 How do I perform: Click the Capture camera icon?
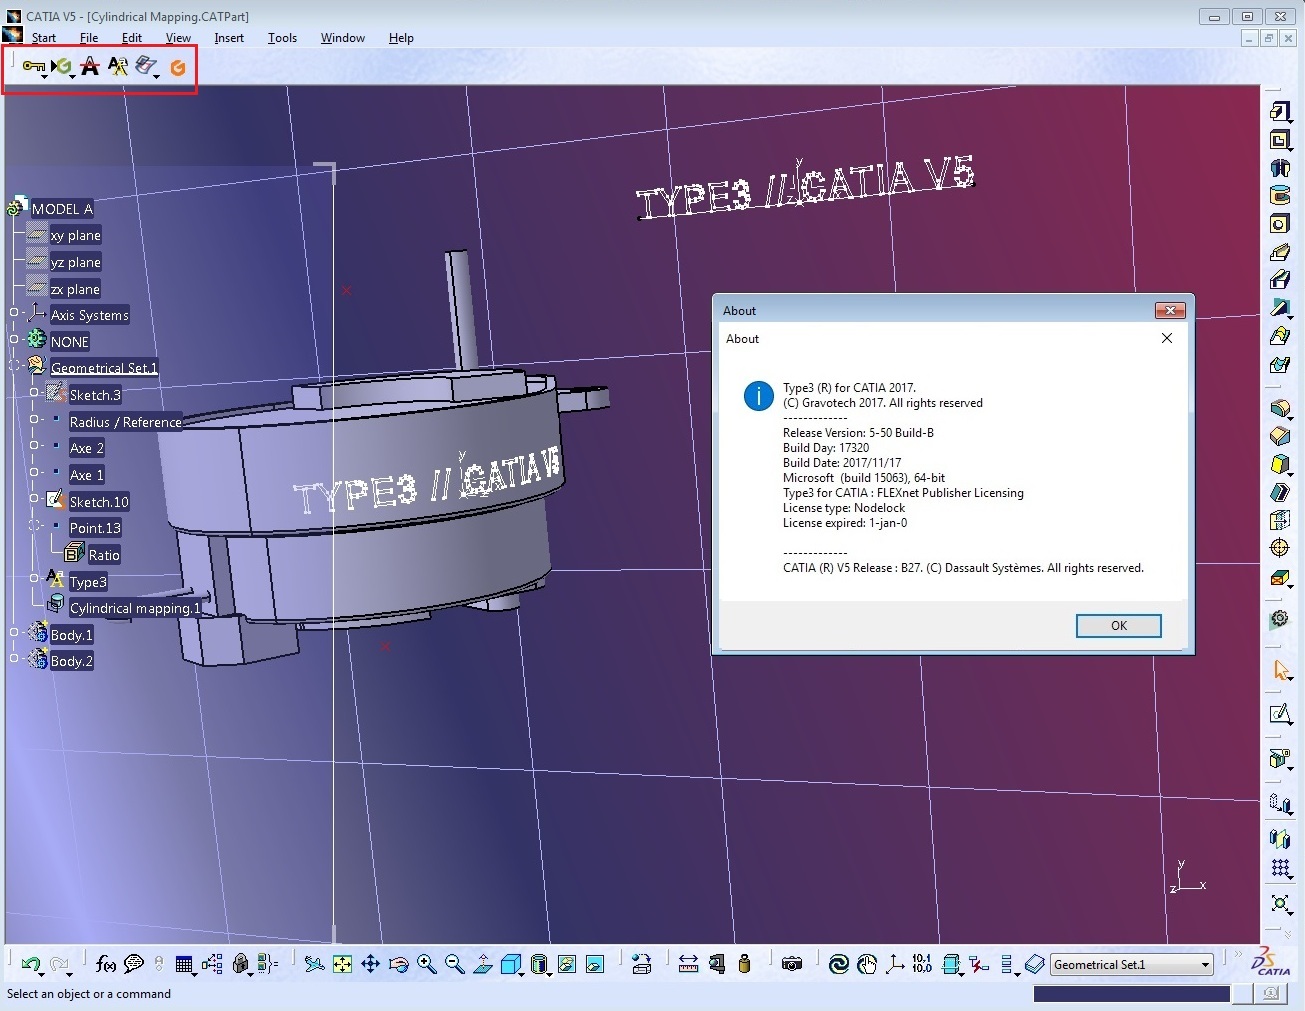792,964
